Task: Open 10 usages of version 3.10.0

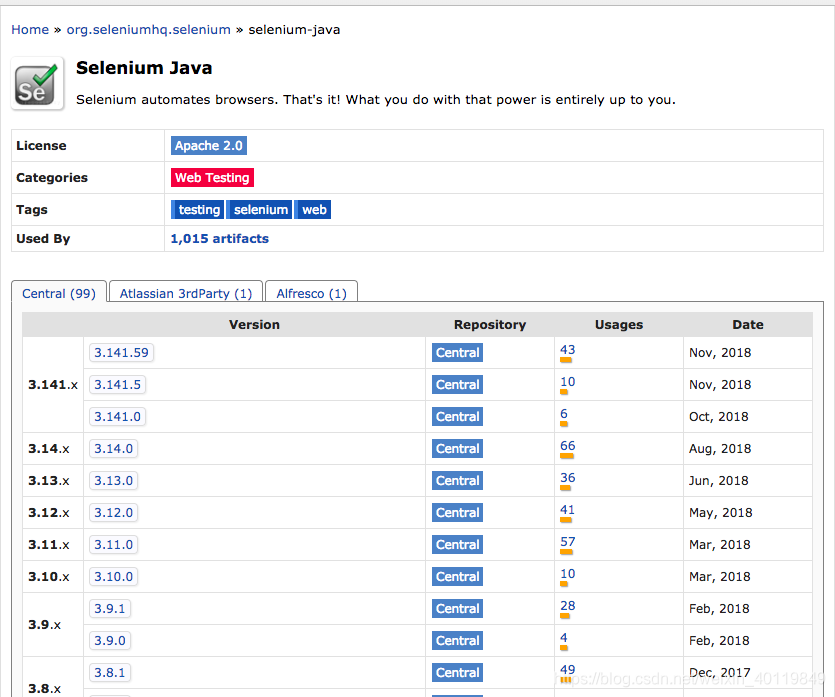Action: click(x=568, y=573)
